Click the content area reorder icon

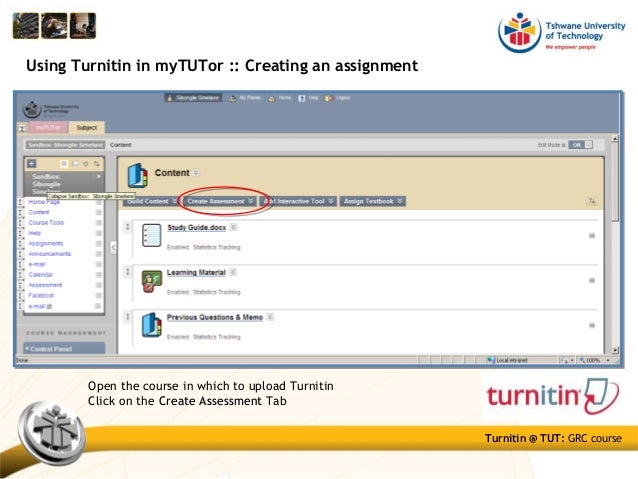[592, 201]
